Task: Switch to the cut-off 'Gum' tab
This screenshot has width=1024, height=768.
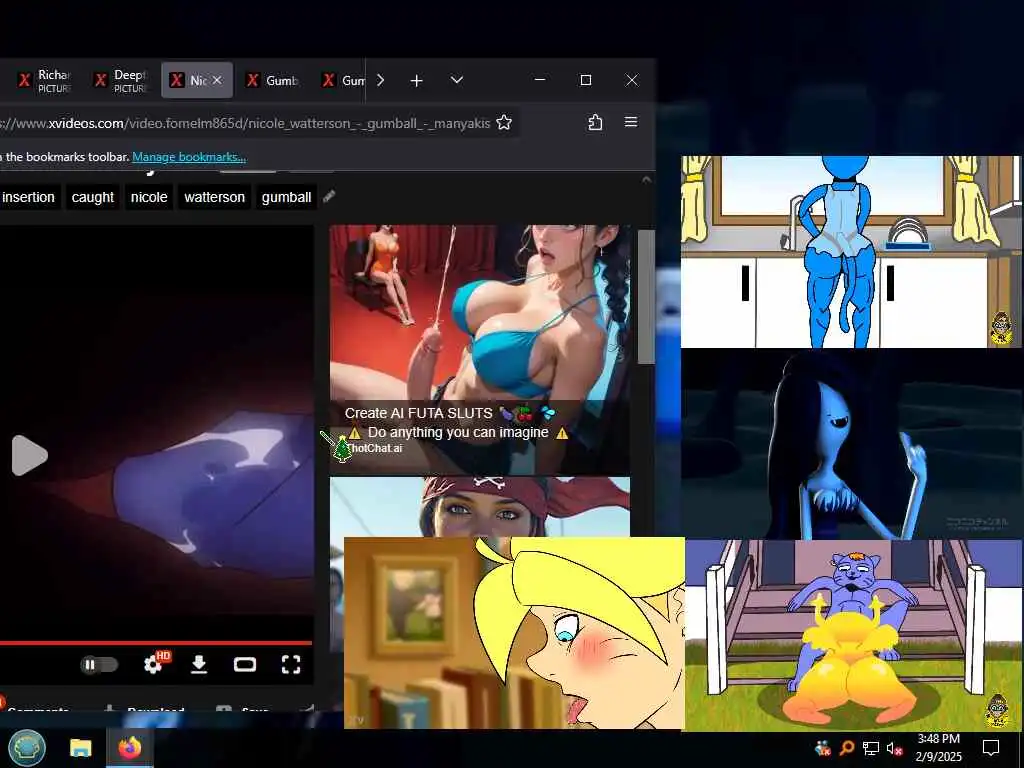Action: [x=343, y=80]
